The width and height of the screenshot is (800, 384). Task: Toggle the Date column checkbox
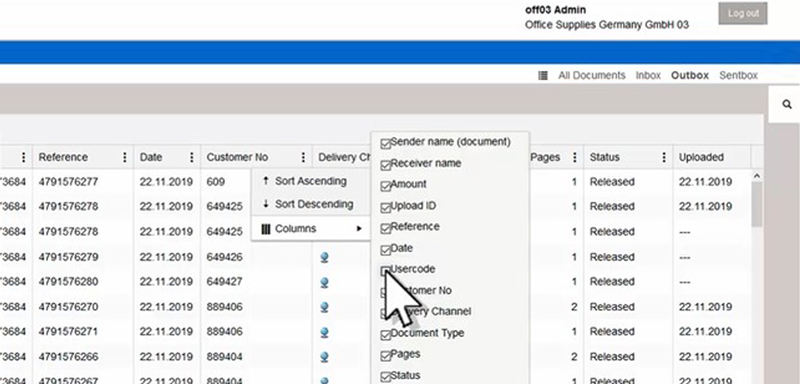(x=386, y=250)
